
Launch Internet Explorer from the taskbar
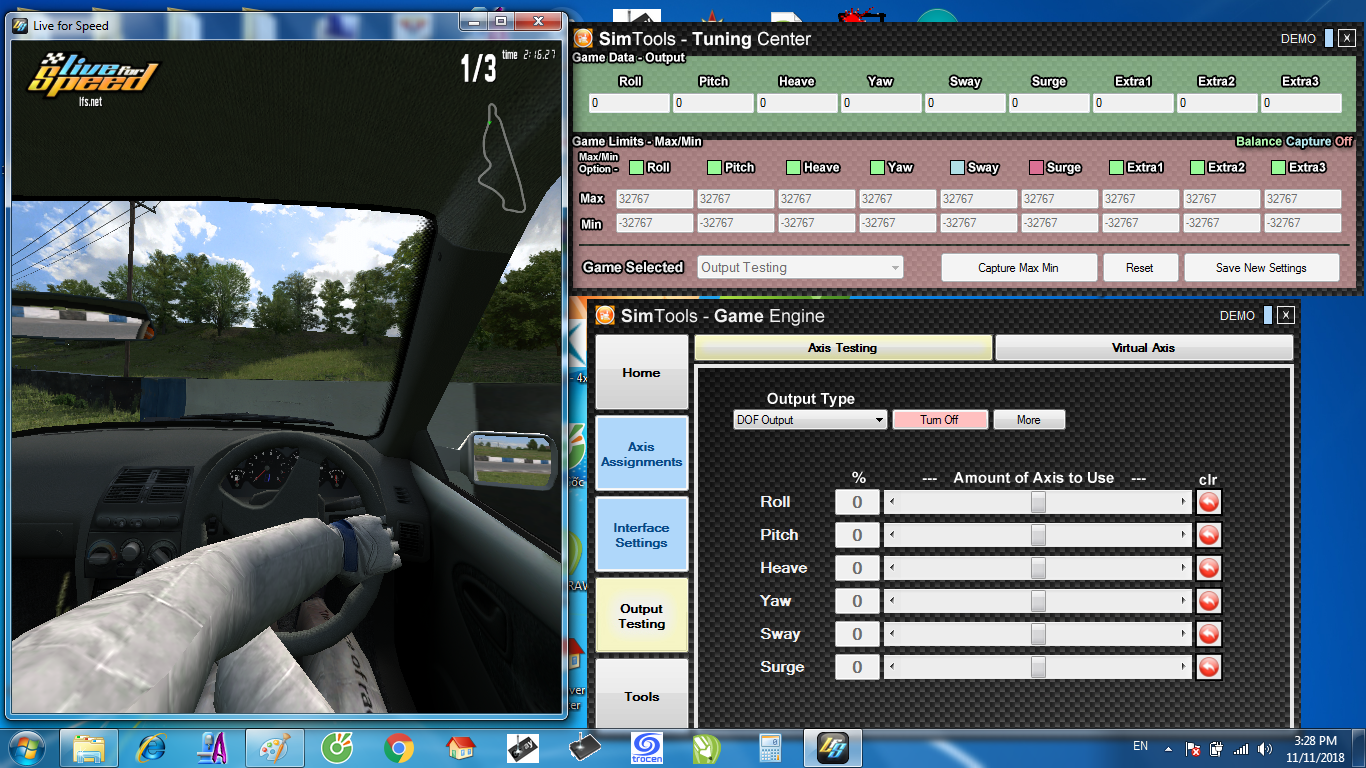(x=152, y=748)
